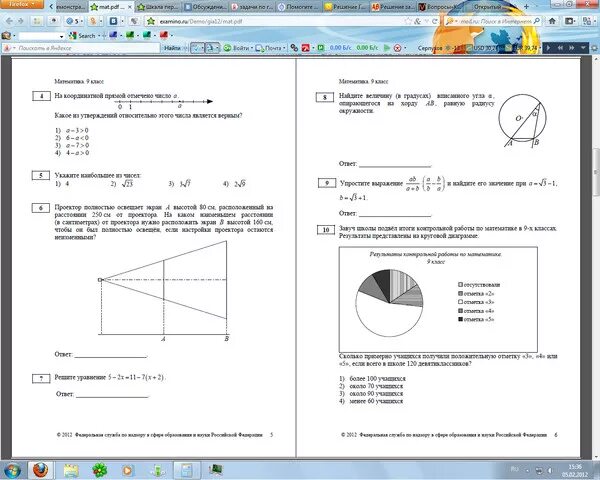Click the file explorer taskbar icon
Screen dimensions: 600x480
[71, 470]
